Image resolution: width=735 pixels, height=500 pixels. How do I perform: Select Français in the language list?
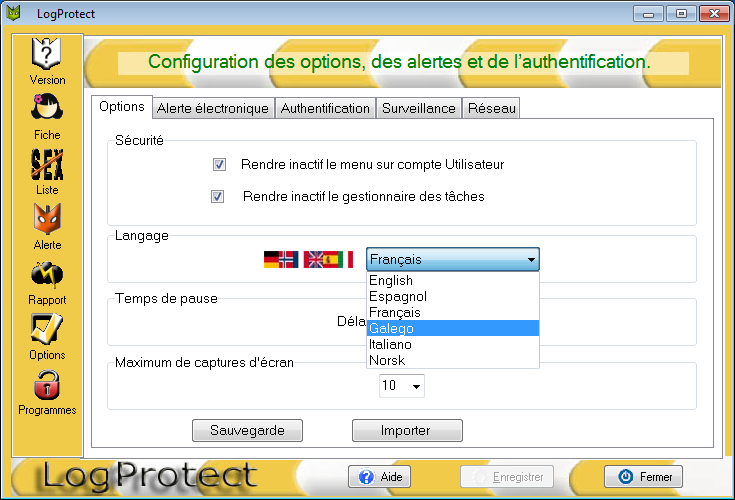pos(453,312)
